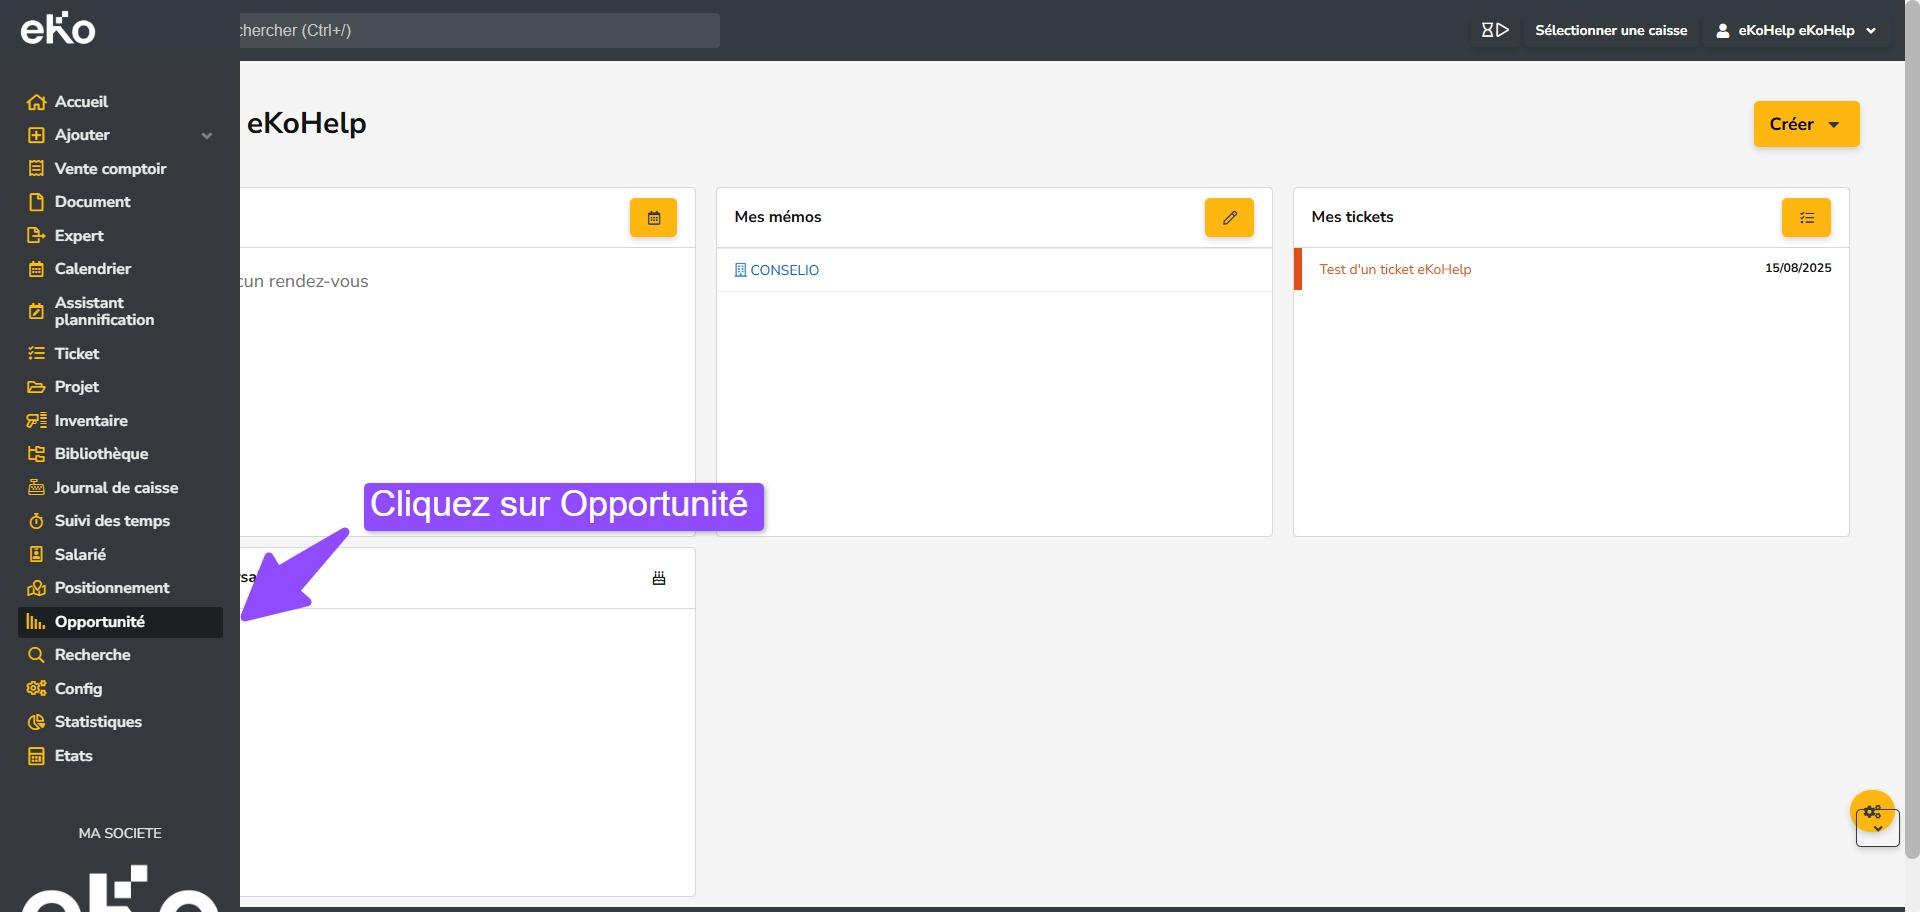This screenshot has width=1920, height=912.
Task: Open the Créer dropdown button
Action: [1805, 124]
